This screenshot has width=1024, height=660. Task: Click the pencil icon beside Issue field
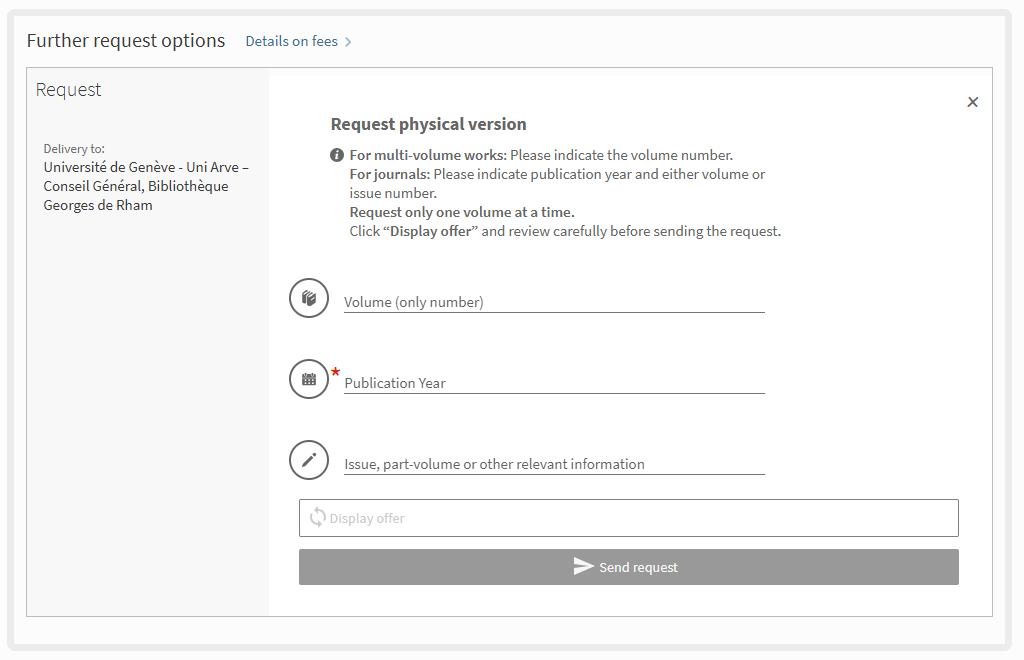tap(309, 460)
